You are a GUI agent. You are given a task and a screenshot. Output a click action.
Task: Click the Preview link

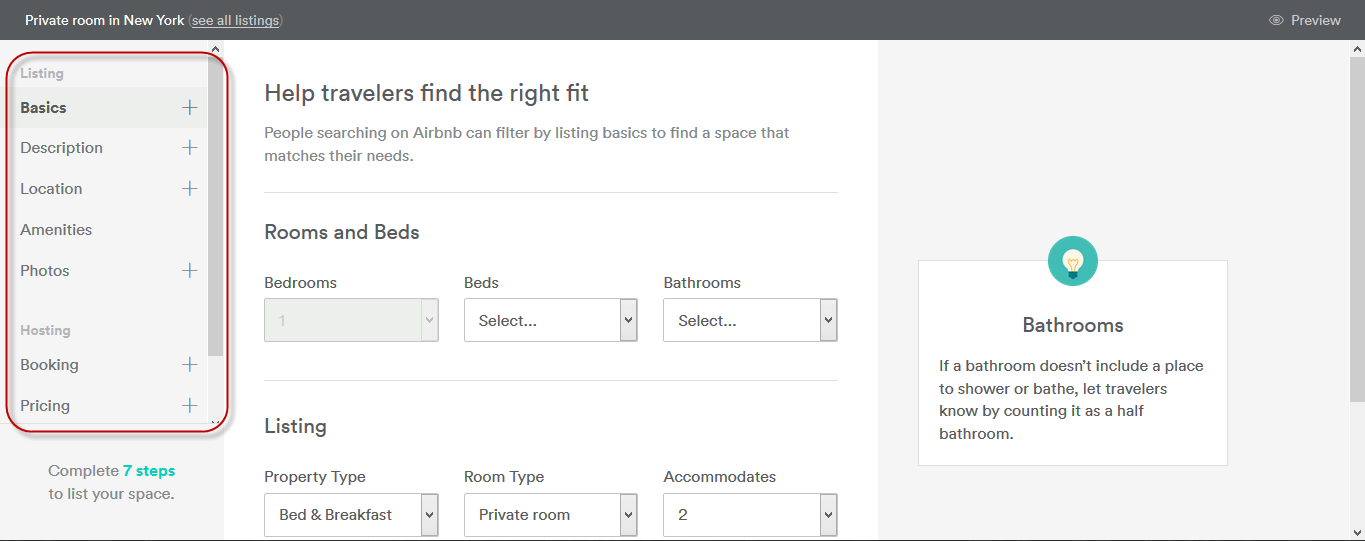click(x=1315, y=20)
